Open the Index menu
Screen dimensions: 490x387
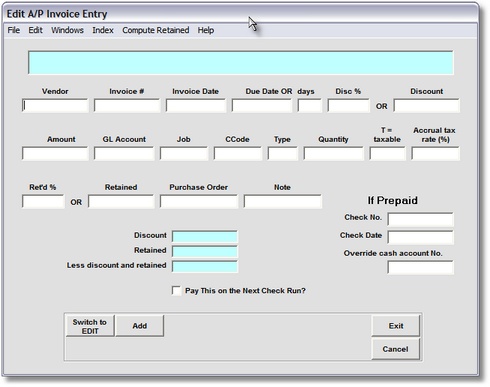pyautogui.click(x=103, y=30)
